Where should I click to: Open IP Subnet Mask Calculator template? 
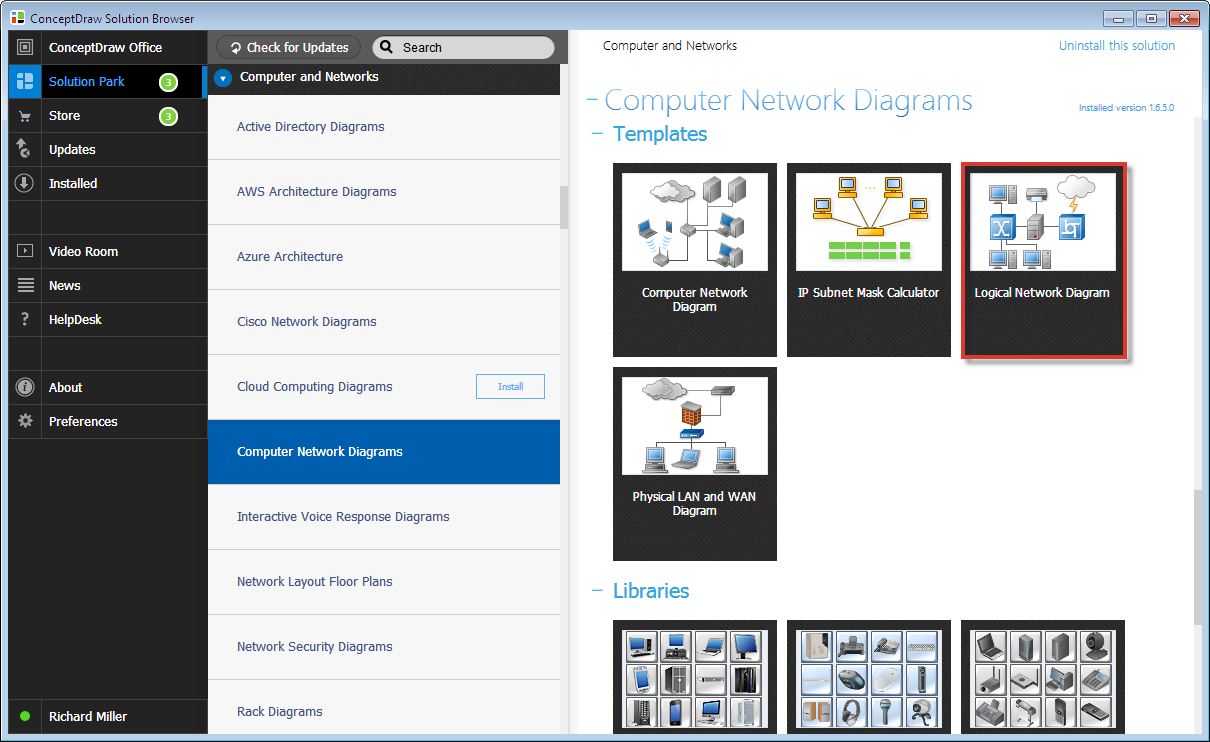(x=869, y=260)
